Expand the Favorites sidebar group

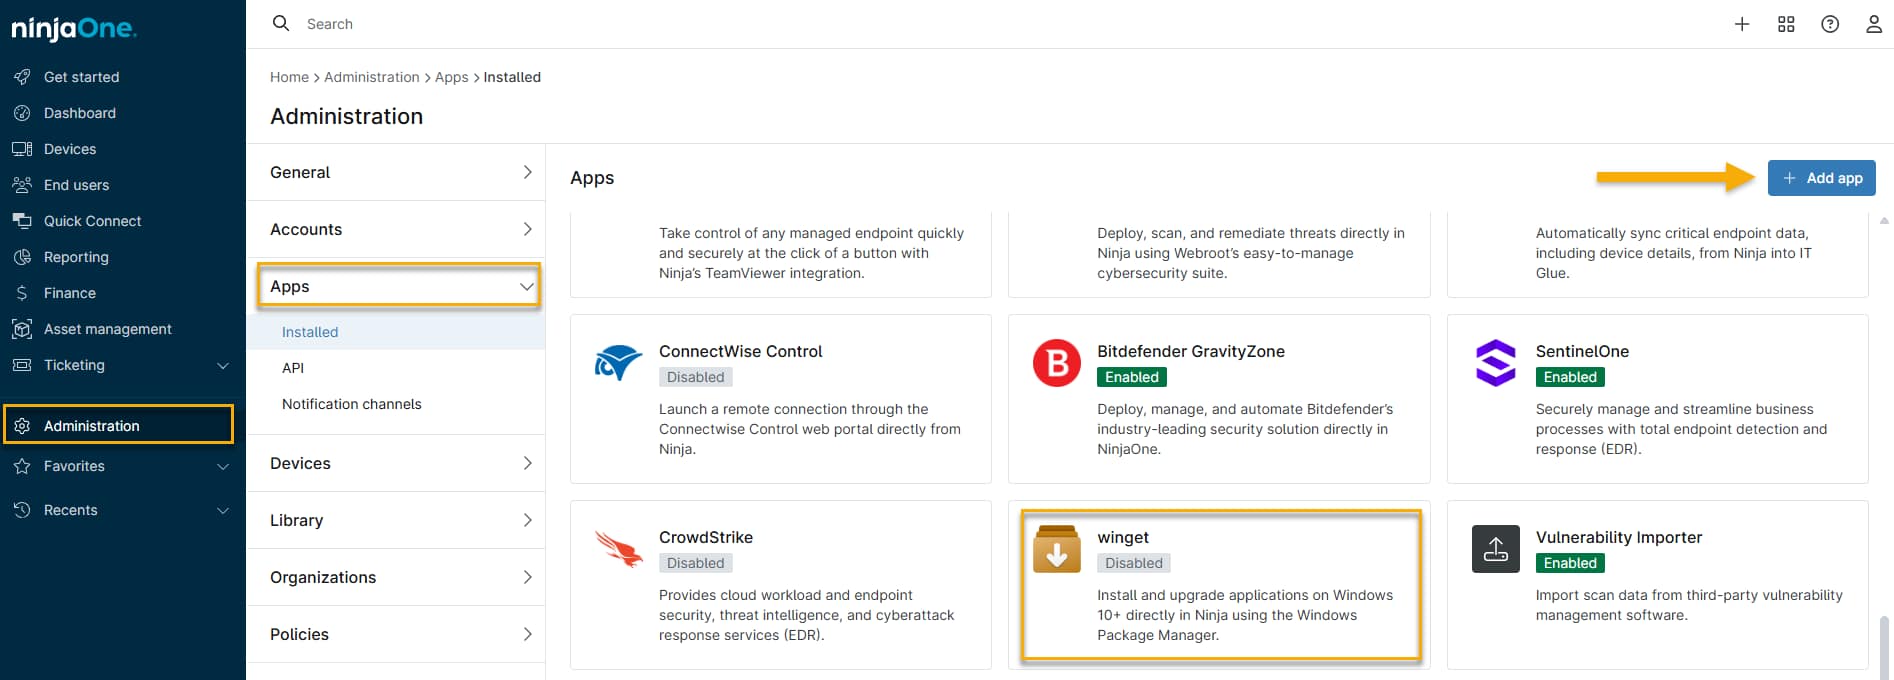pos(223,466)
